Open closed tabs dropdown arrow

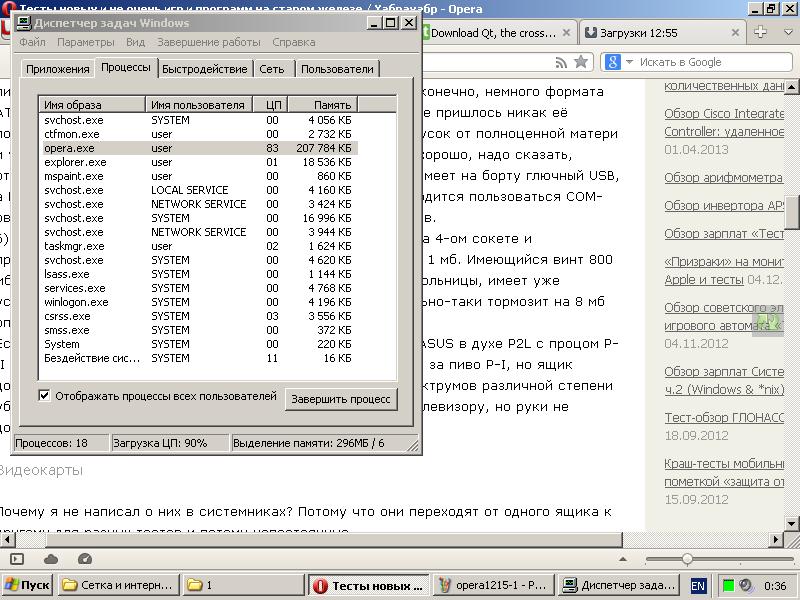coord(788,32)
